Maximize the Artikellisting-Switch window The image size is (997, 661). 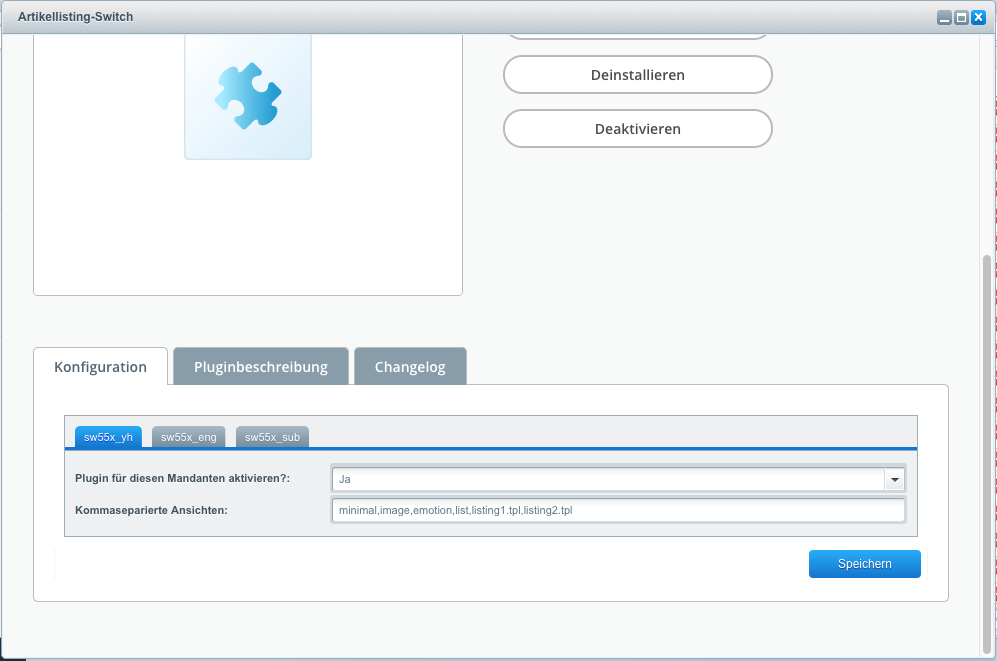pos(961,18)
